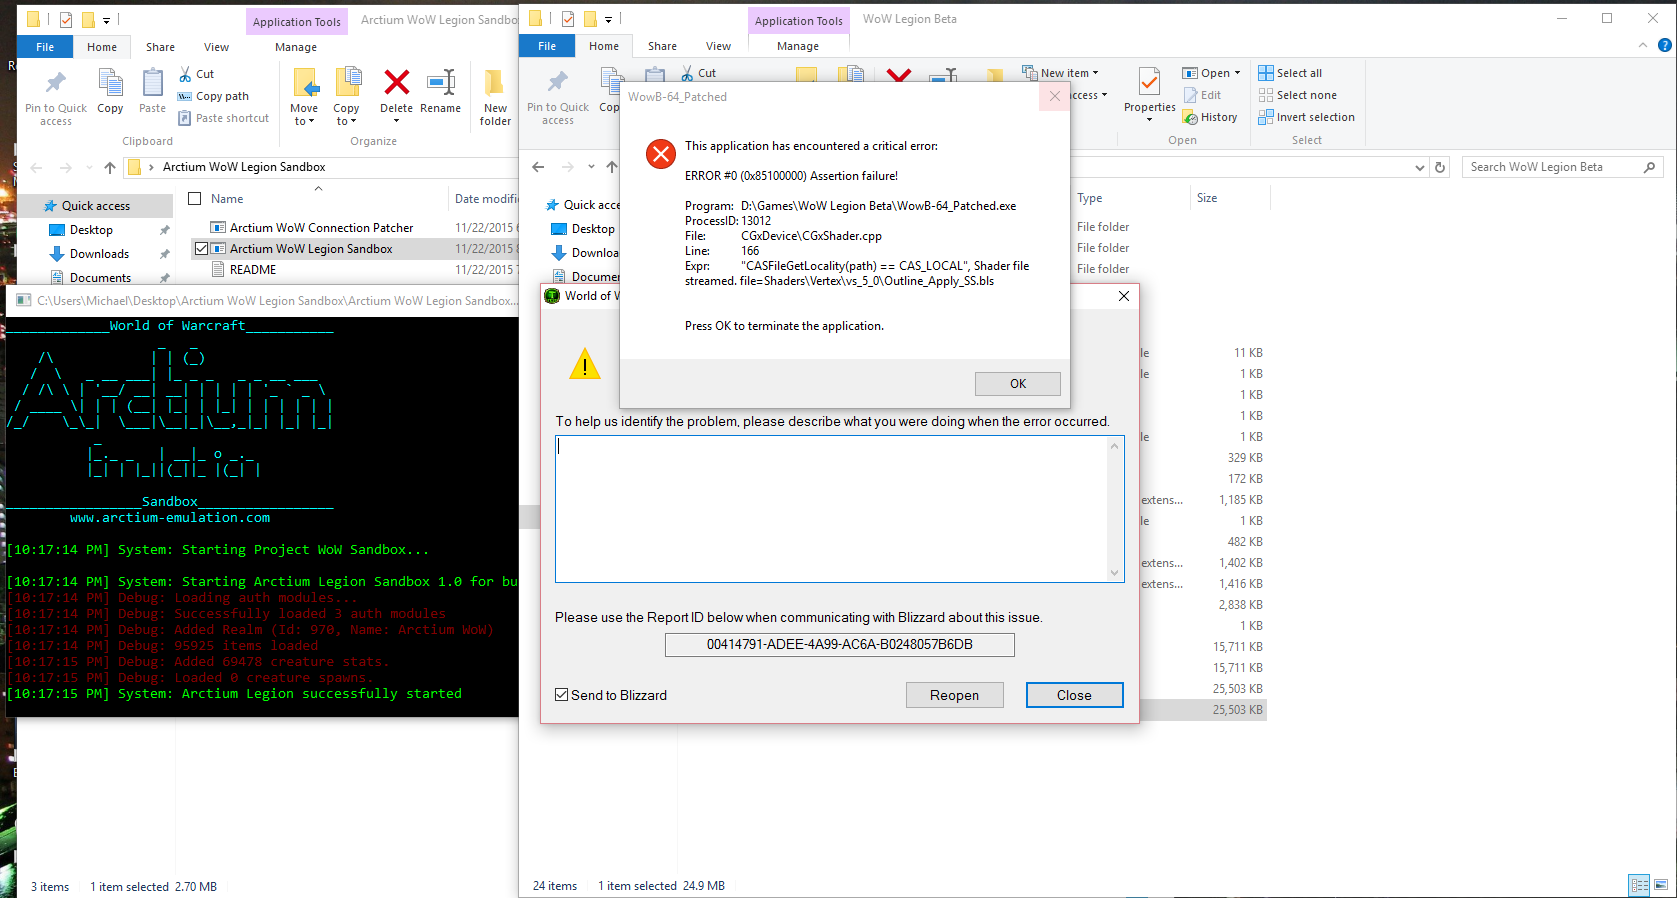Uncheck Send to Blizzard checkbox
1677x898 pixels.
point(562,695)
